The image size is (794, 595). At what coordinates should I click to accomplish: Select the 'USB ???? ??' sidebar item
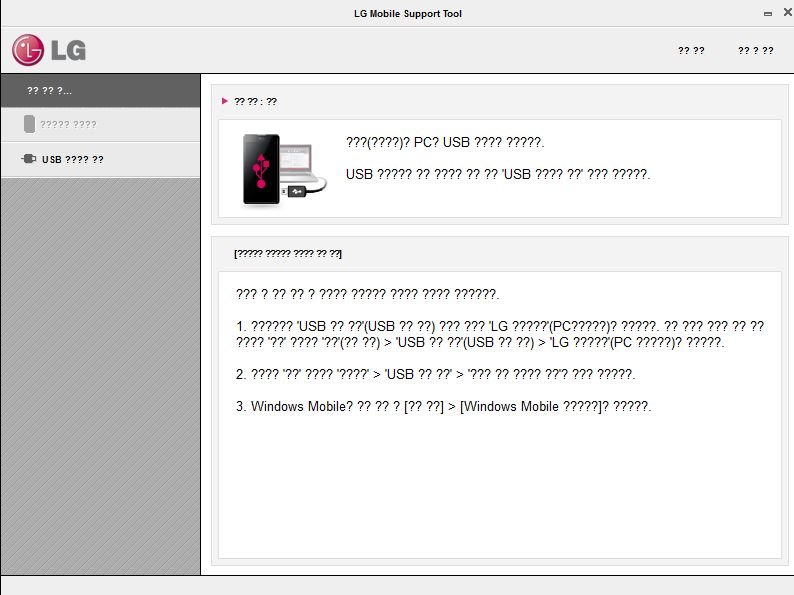(x=100, y=160)
